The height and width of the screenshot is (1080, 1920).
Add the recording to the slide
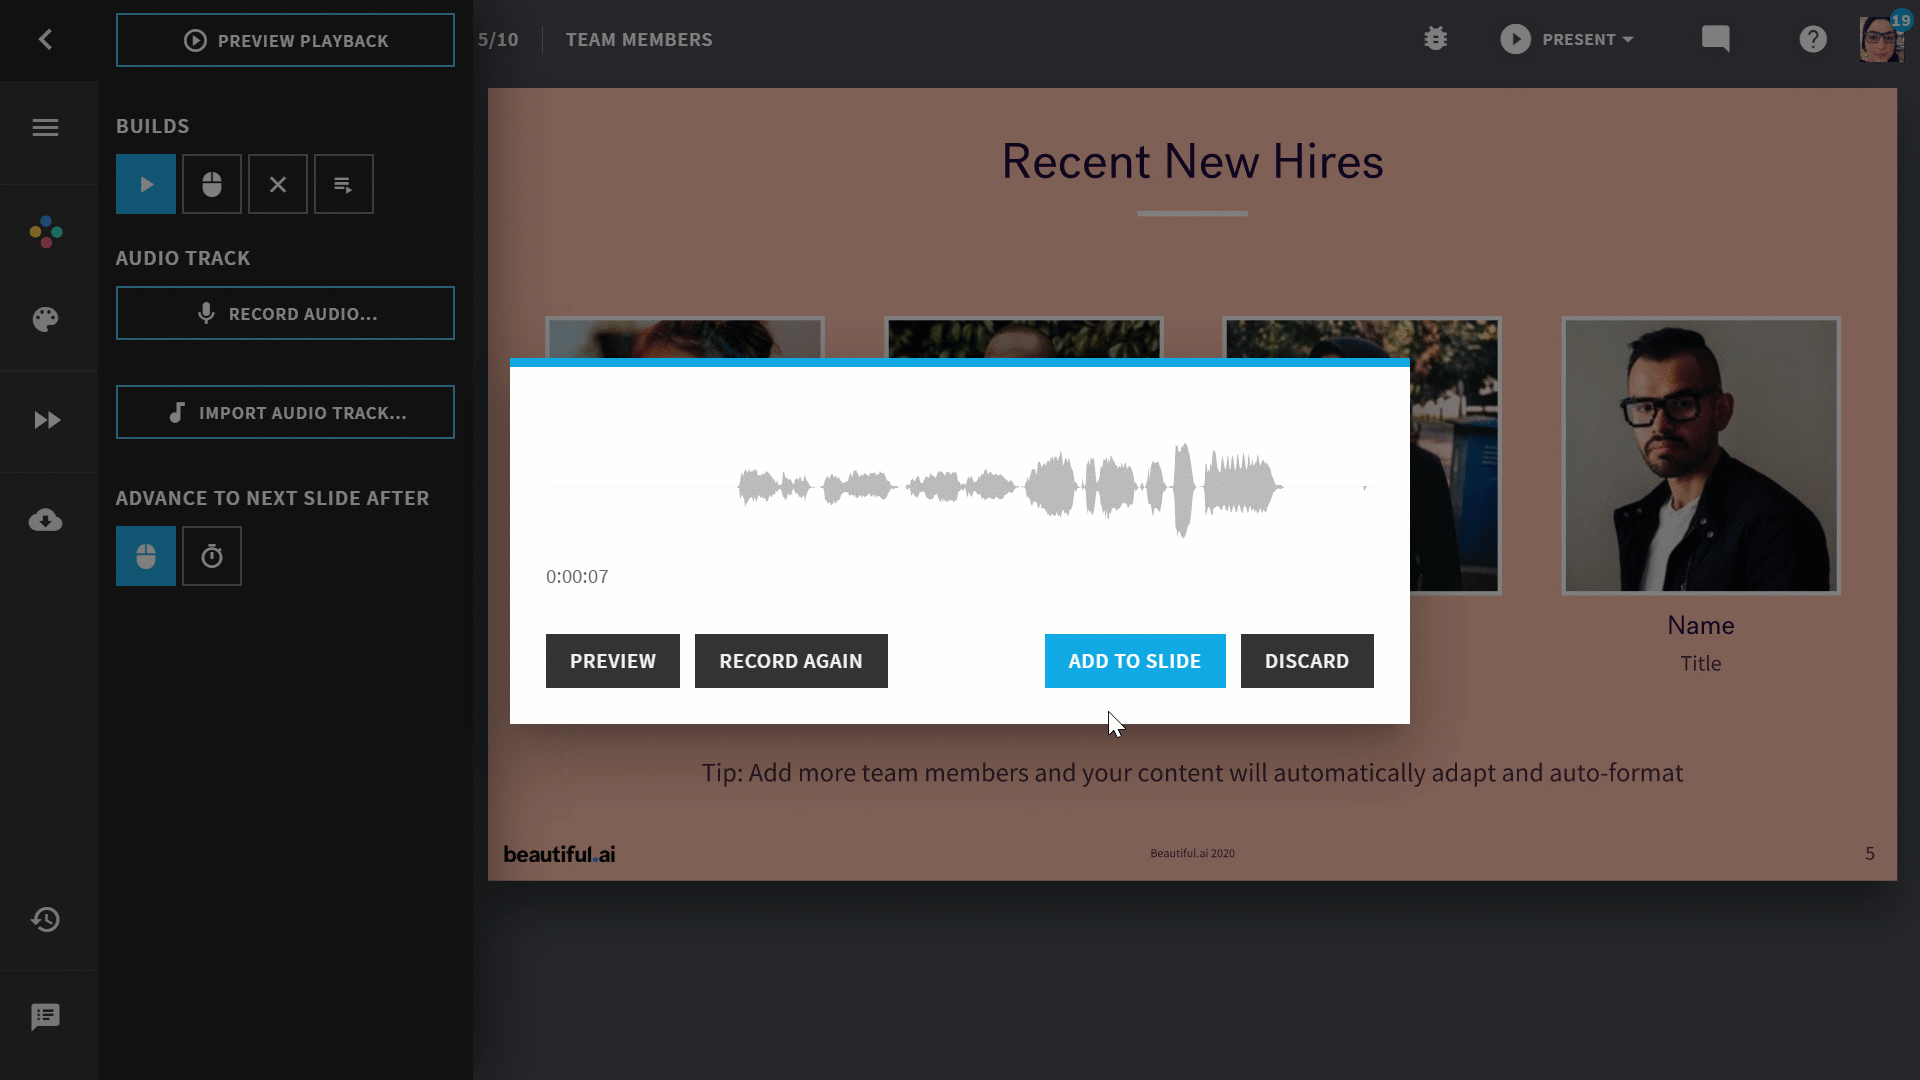click(x=1135, y=661)
